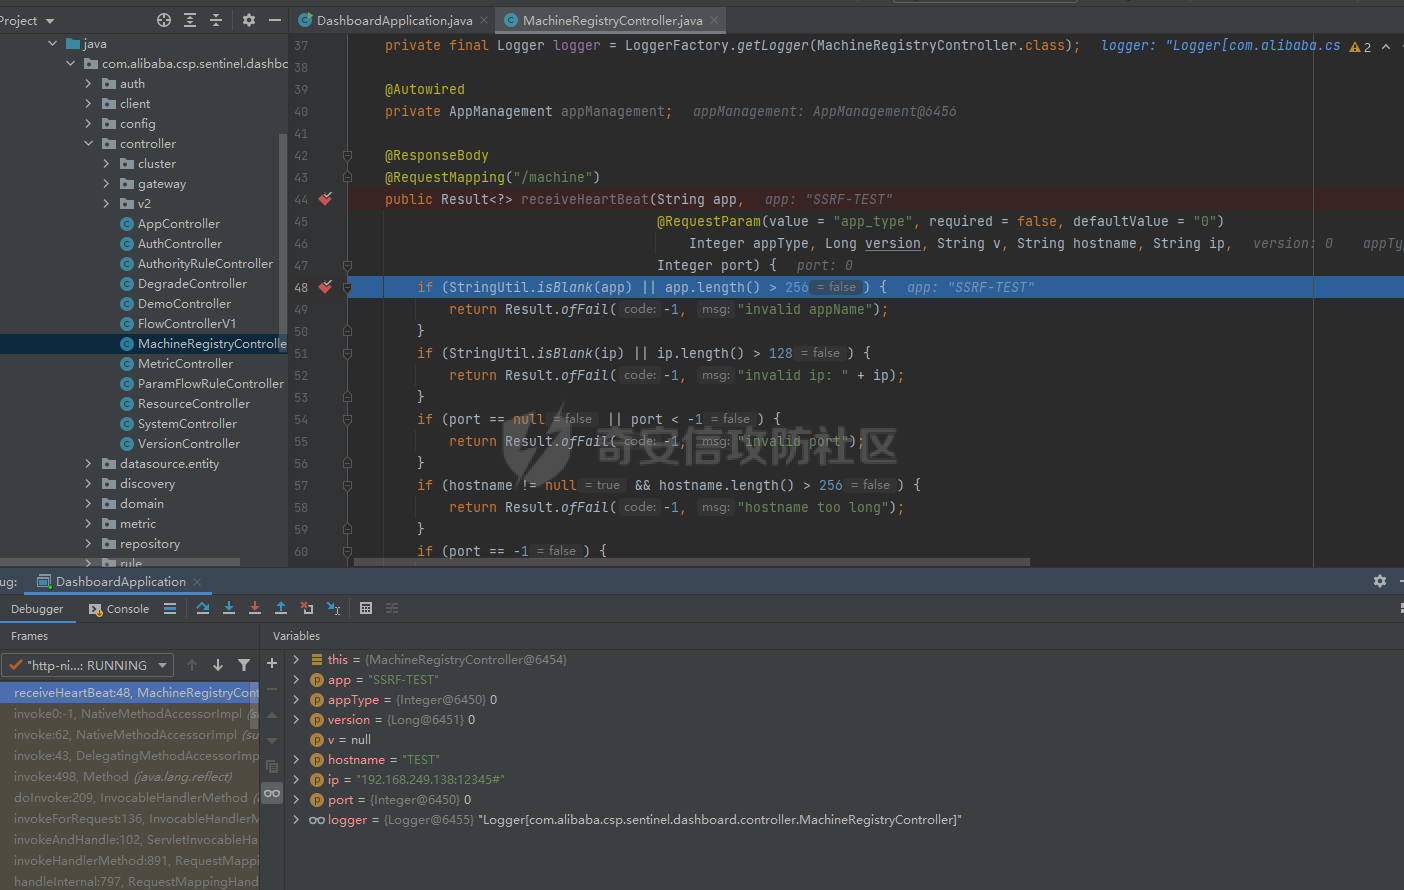The image size is (1404, 890).
Task: Expand the datasource.entity folder
Action: coord(89,464)
